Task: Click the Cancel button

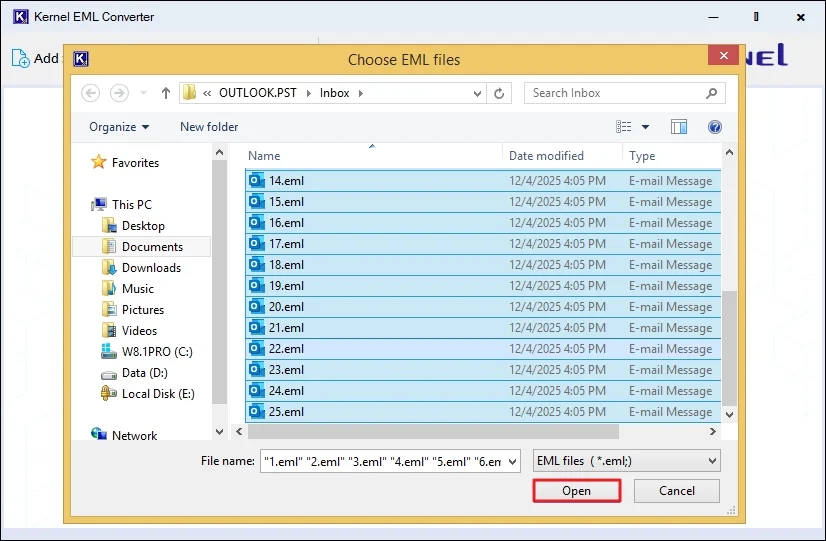Action: pyautogui.click(x=677, y=491)
